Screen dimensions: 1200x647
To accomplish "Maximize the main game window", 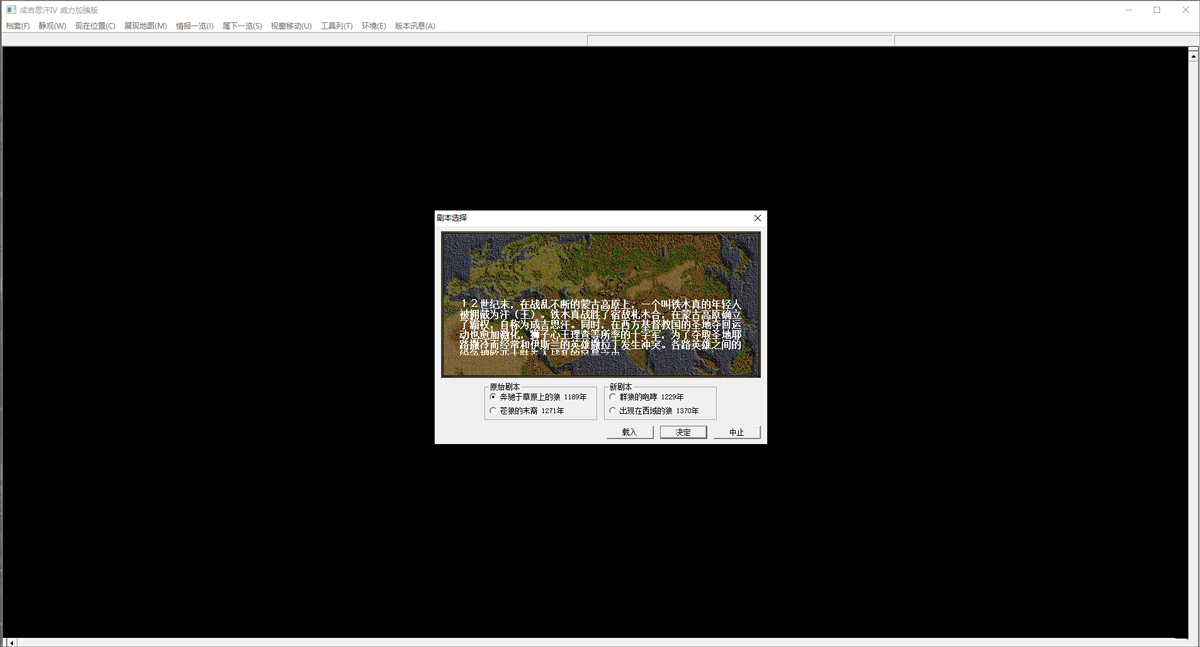I will [1157, 10].
